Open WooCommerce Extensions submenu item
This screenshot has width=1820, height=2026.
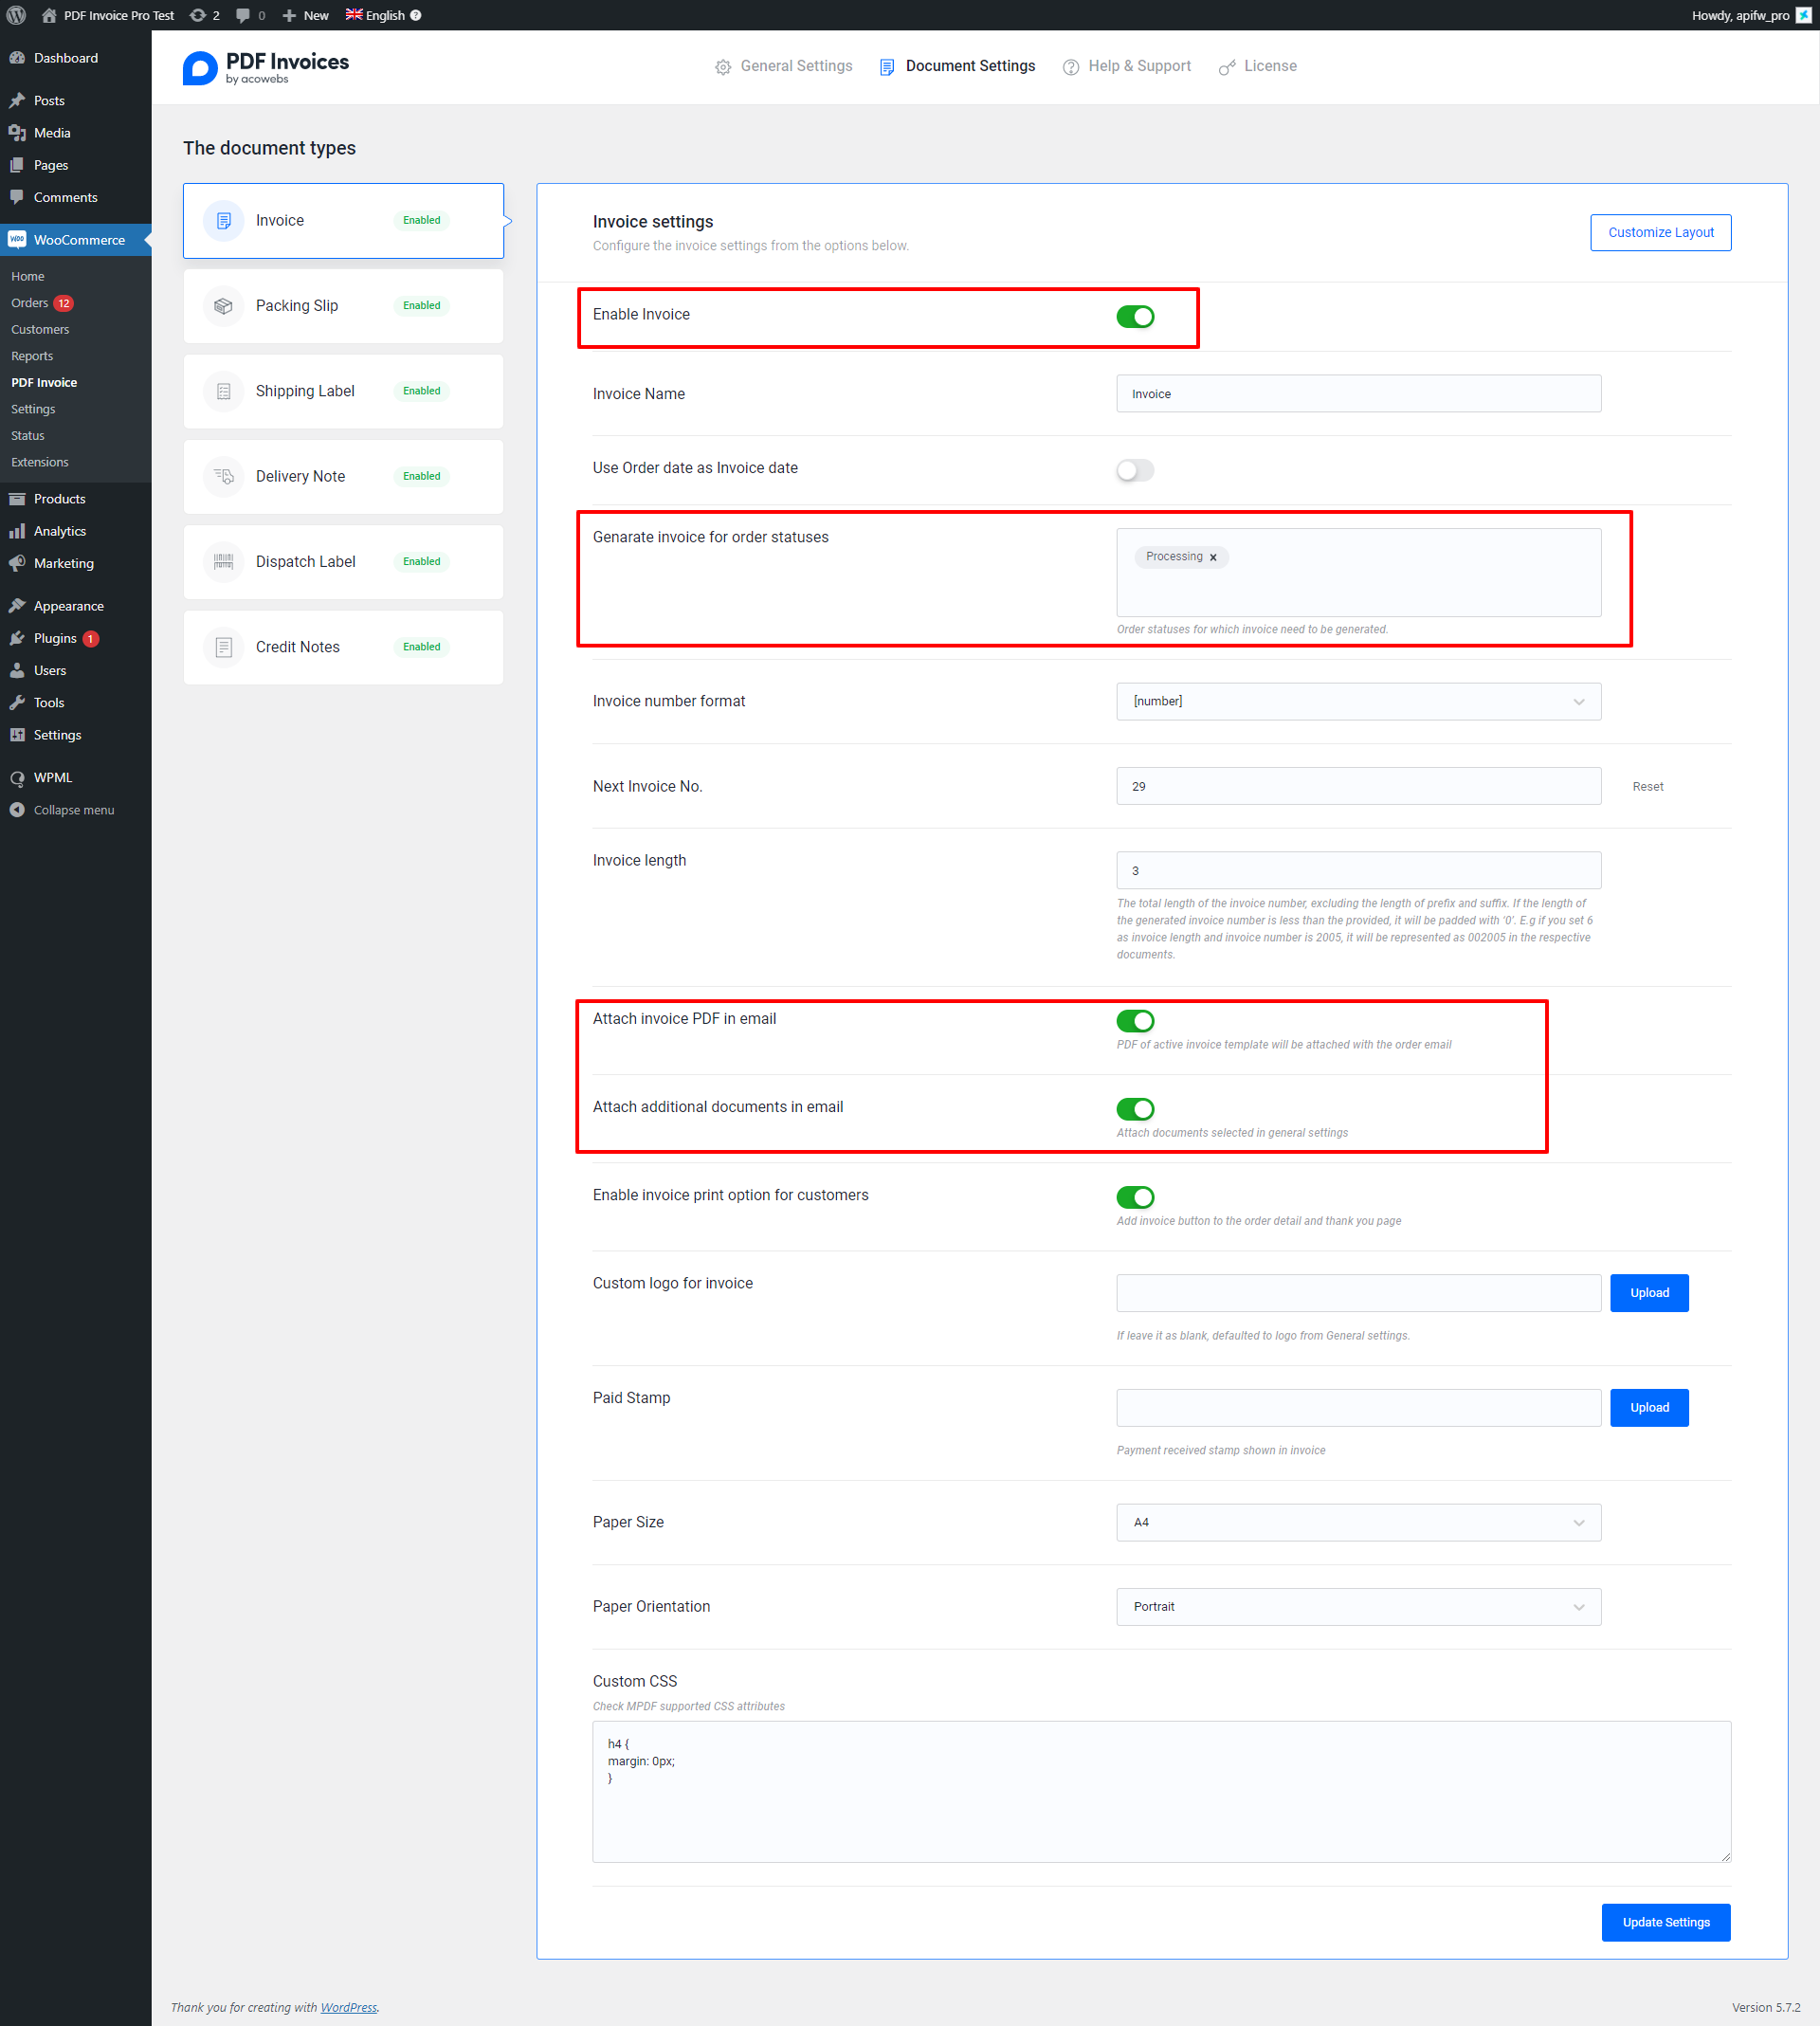(40, 462)
